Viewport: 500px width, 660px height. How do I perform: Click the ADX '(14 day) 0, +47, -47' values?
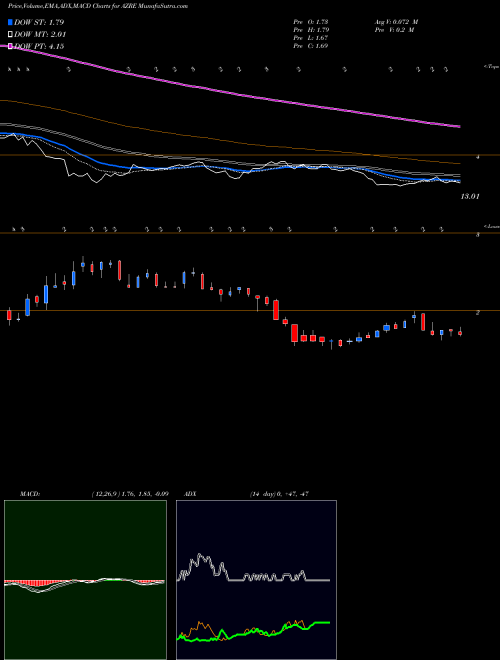coord(279,494)
